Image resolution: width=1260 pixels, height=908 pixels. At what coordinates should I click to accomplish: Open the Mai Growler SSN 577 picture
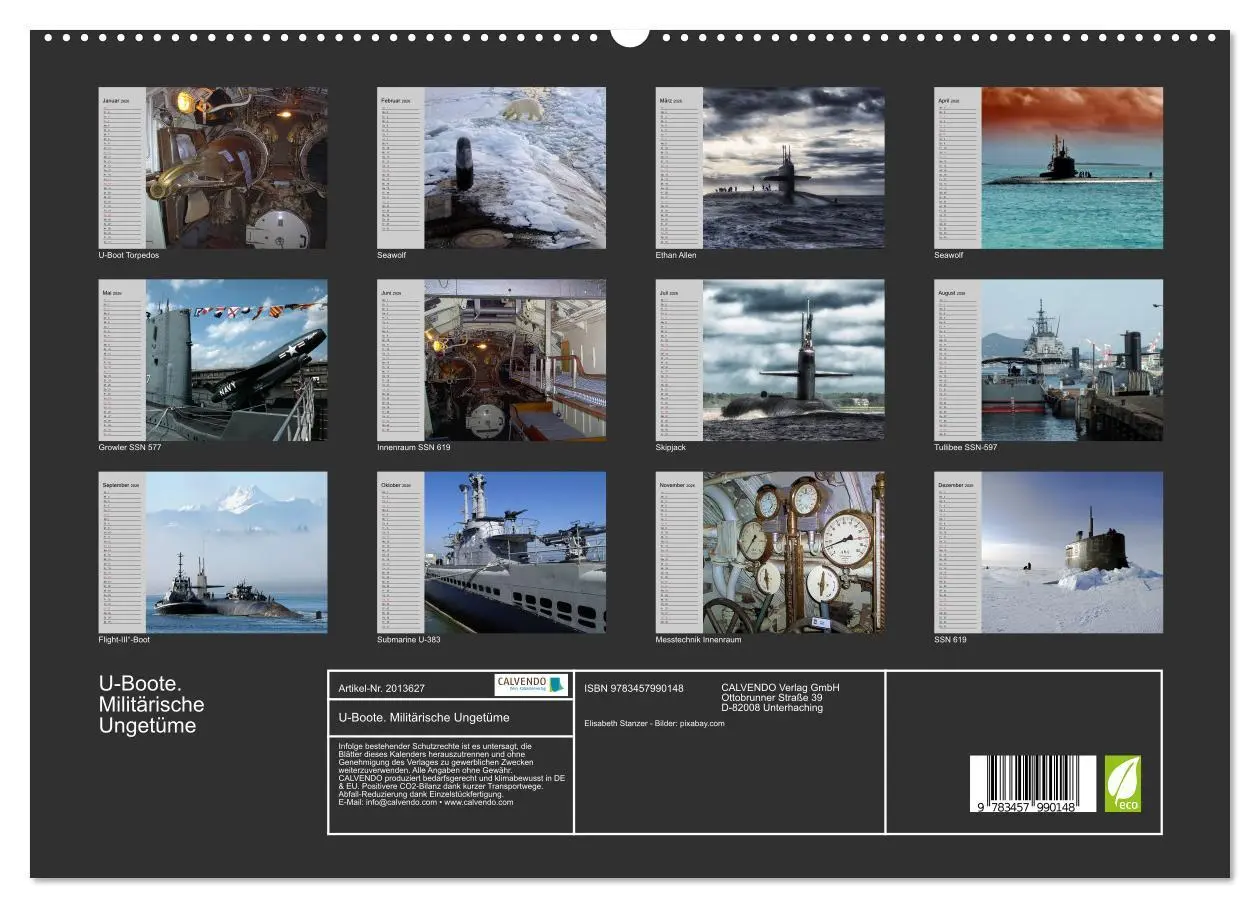pyautogui.click(x=235, y=363)
